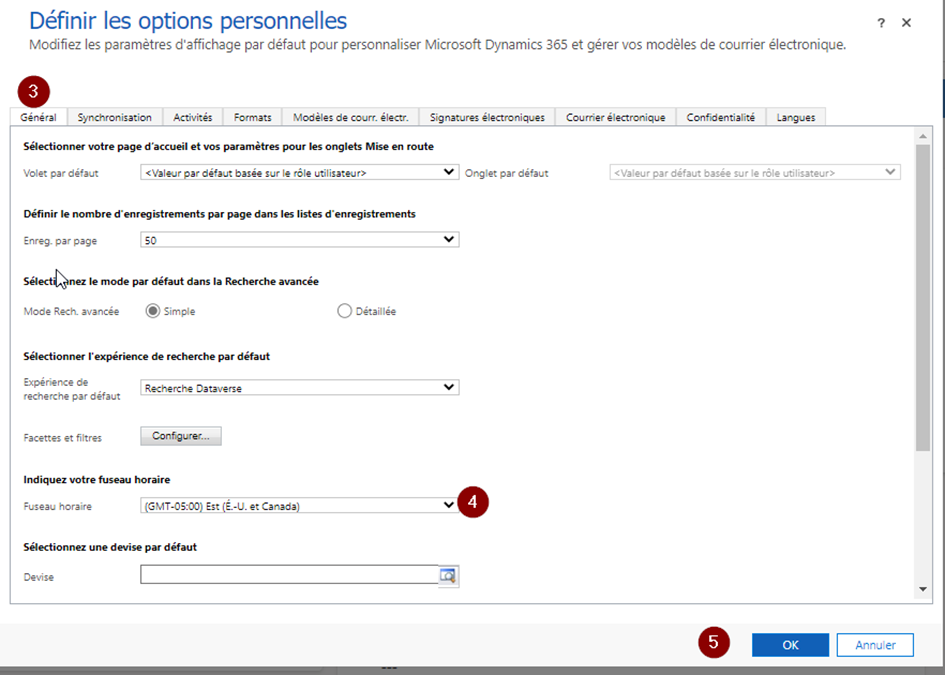The height and width of the screenshot is (675, 945).
Task: Click the Annuler button
Action: click(875, 645)
